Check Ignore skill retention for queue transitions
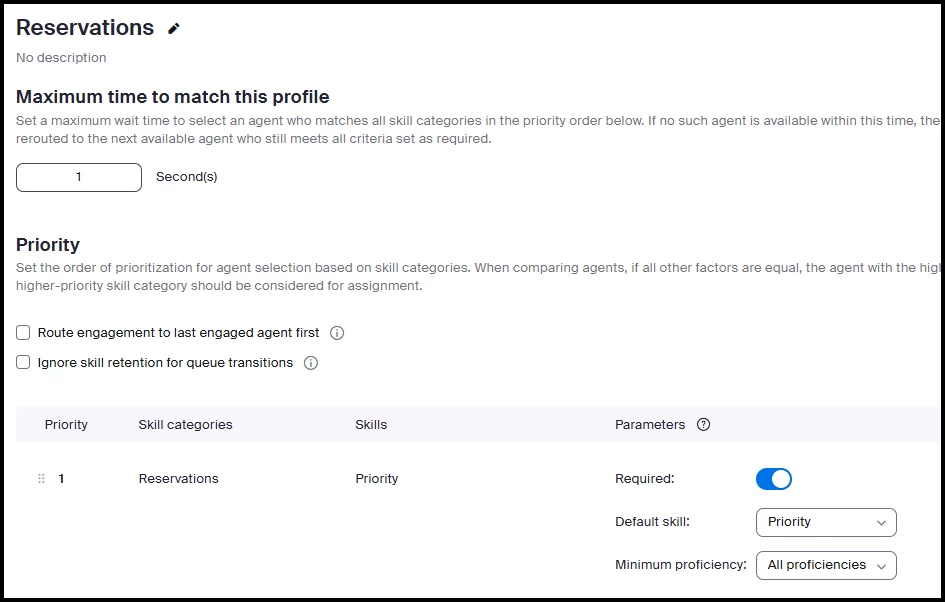Image resolution: width=945 pixels, height=602 pixels. pyautogui.click(x=23, y=363)
